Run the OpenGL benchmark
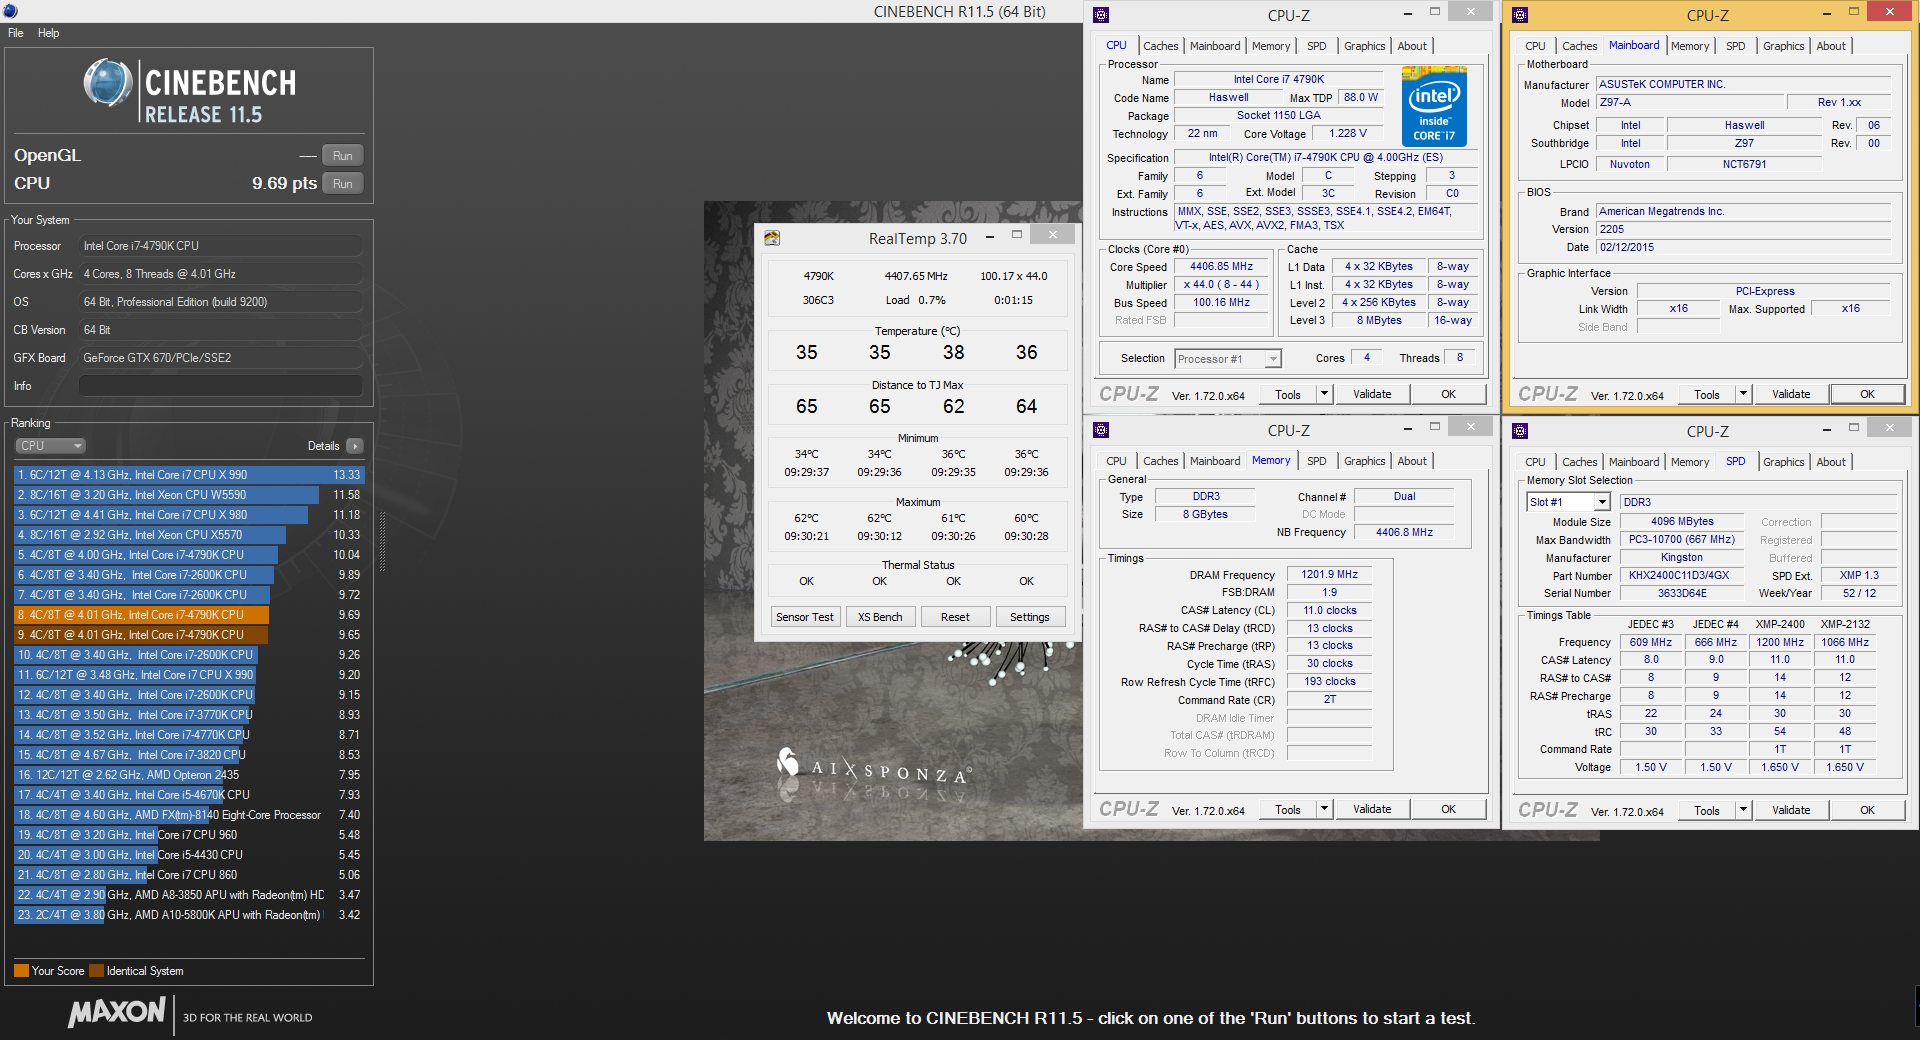The height and width of the screenshot is (1040, 1920). coord(342,156)
